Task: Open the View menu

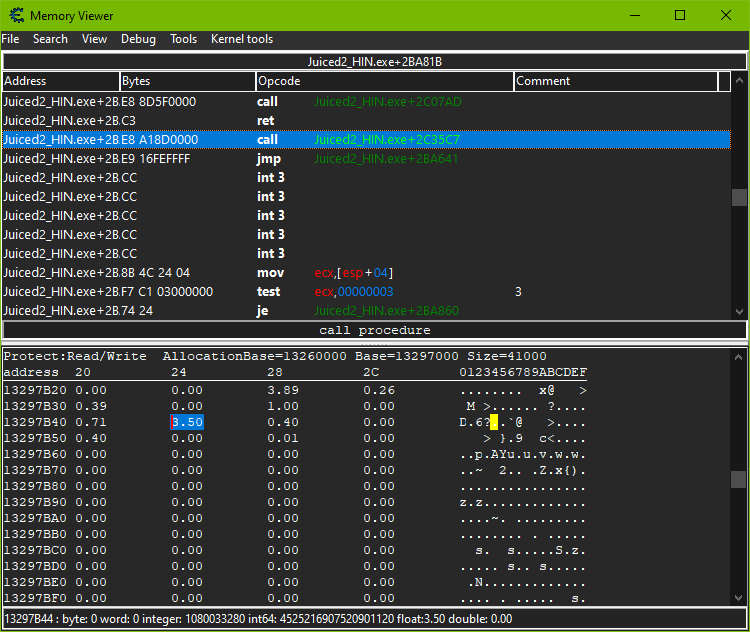Action: point(94,39)
